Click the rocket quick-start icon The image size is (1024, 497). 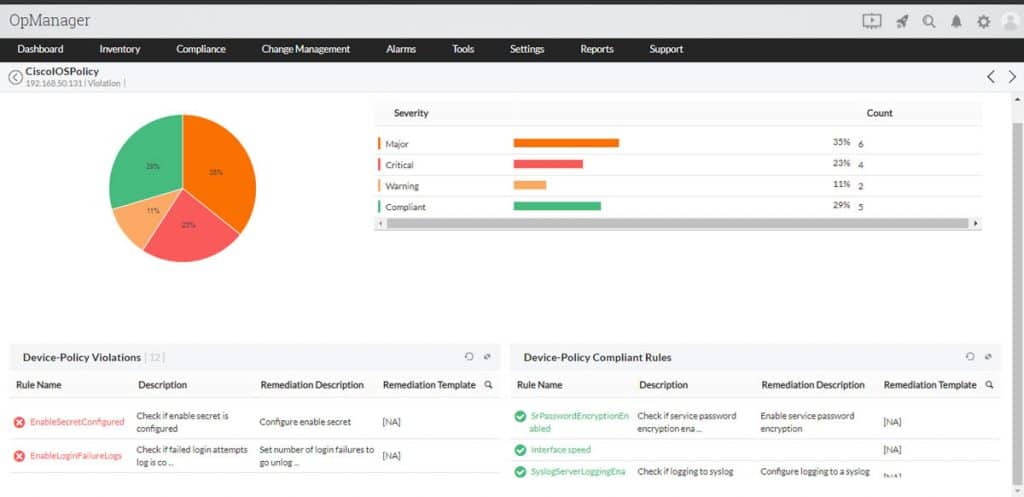pos(902,21)
